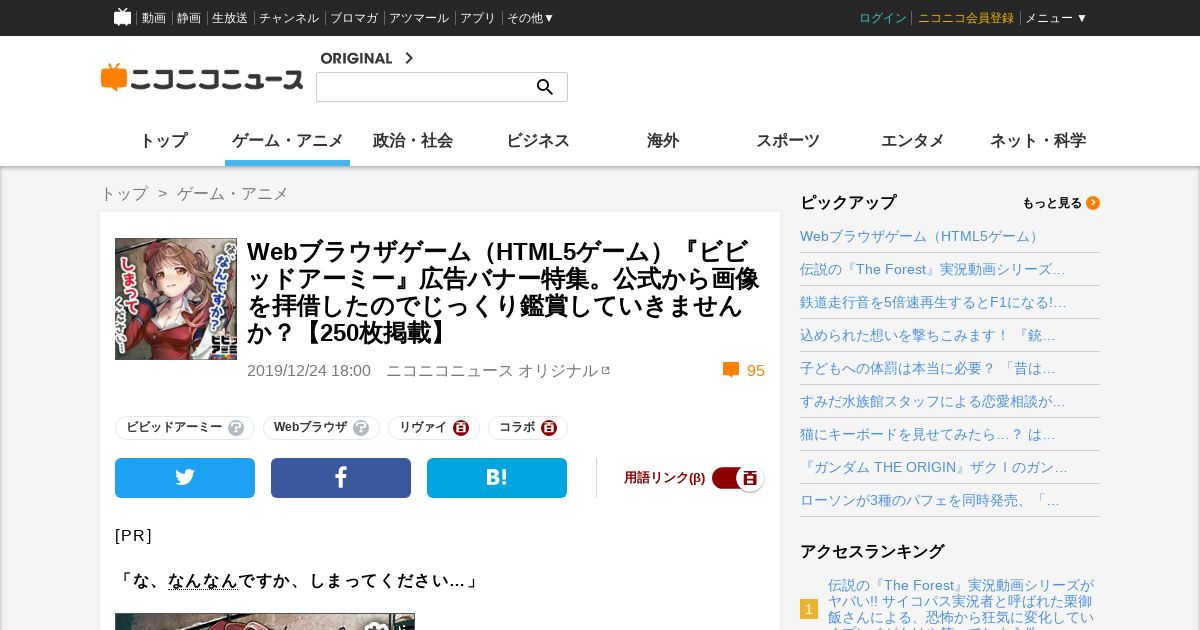Screen dimensions: 1200x630
Task: Open the コラボ tag
Action: (x=517, y=428)
